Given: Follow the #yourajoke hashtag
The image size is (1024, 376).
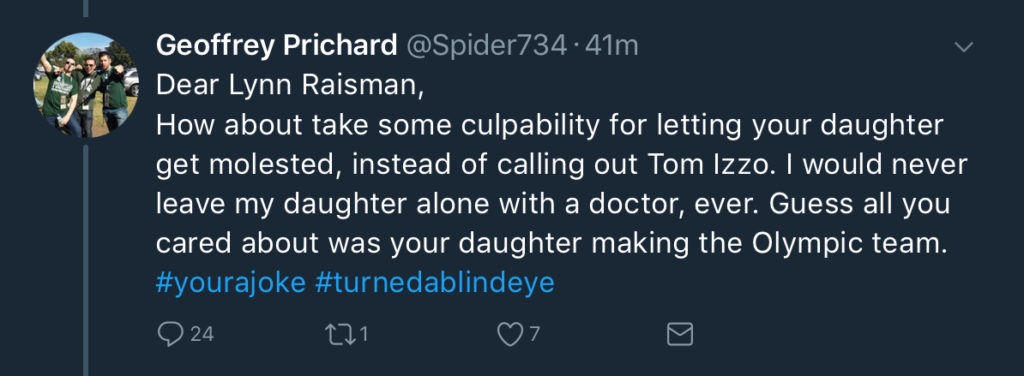Looking at the screenshot, I should [231, 283].
